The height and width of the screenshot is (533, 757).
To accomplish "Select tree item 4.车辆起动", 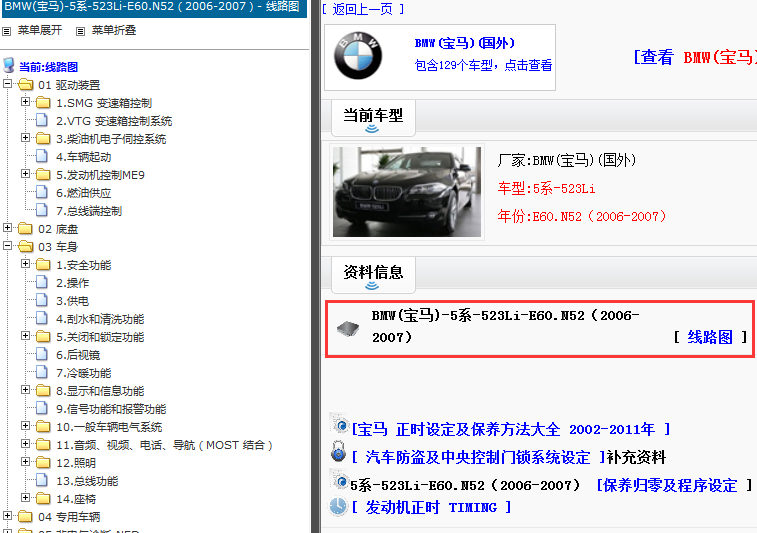I will (84, 157).
